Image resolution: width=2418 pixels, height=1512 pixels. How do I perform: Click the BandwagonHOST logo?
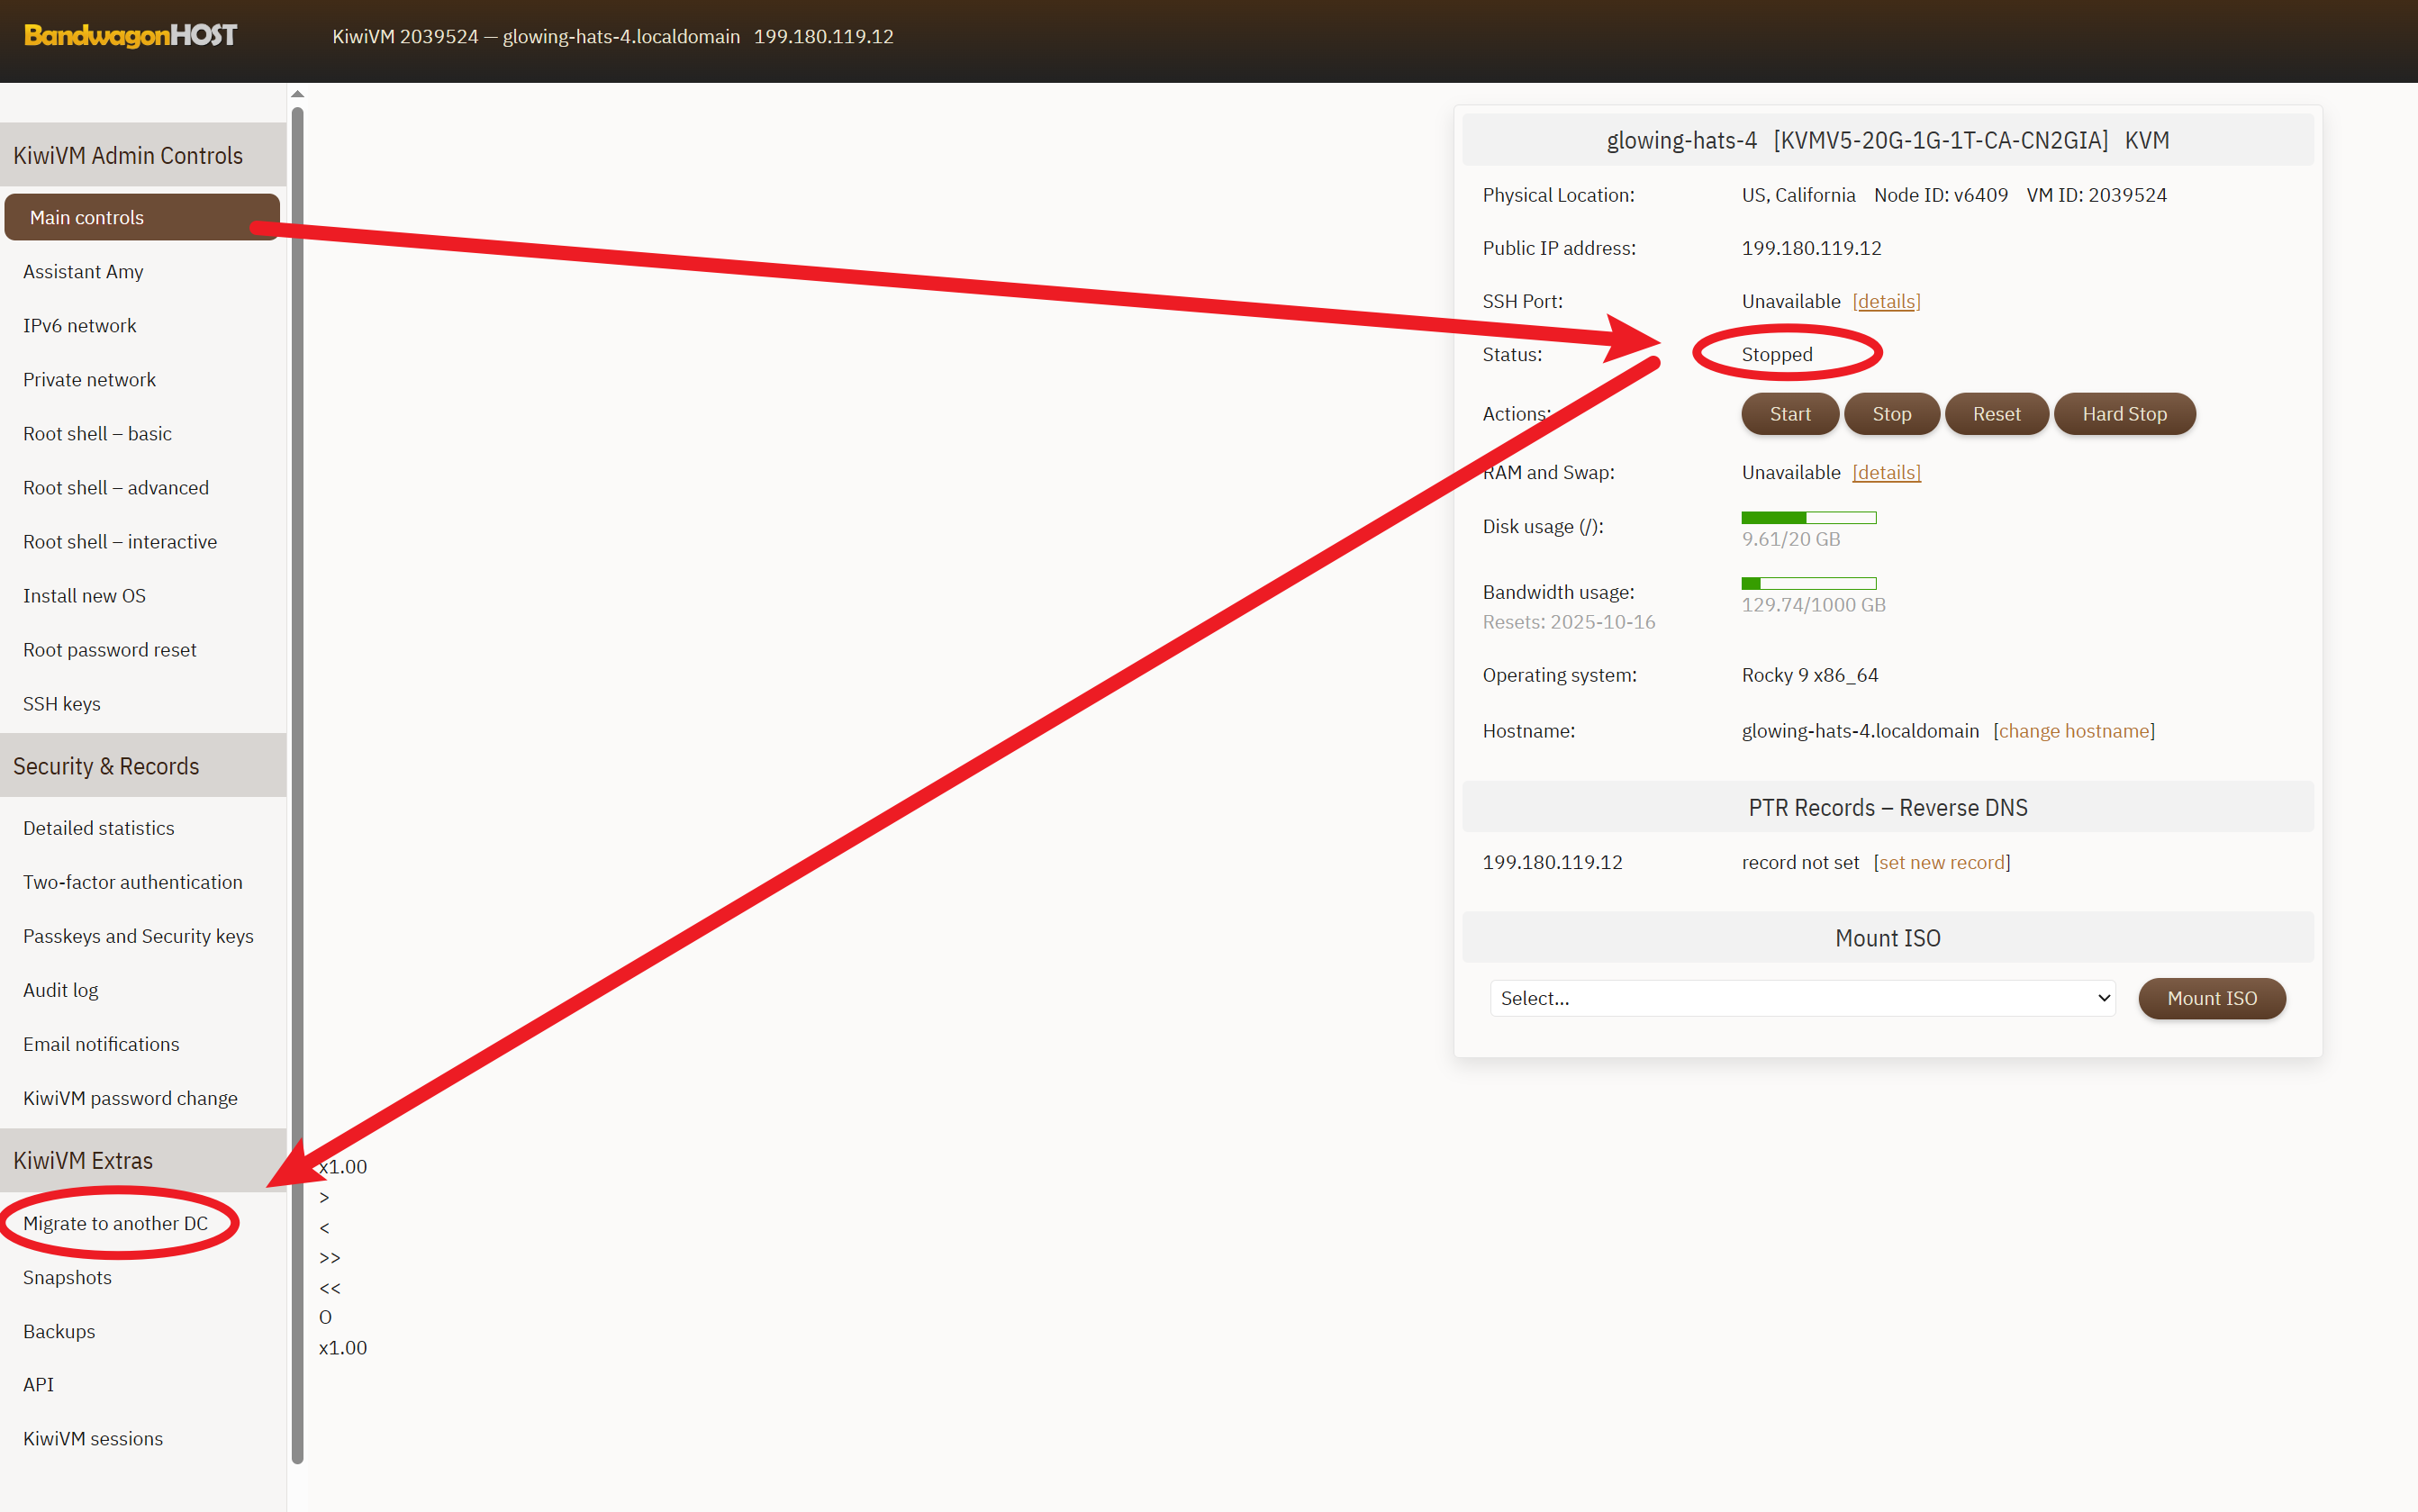point(130,36)
